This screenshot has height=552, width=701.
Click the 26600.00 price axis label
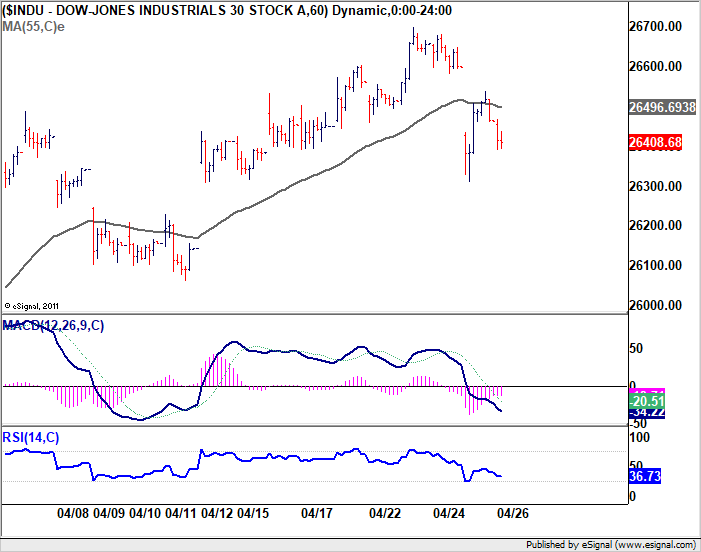point(655,66)
